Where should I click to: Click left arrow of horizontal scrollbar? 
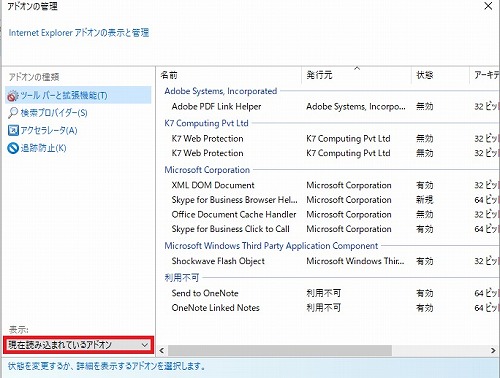(162, 351)
